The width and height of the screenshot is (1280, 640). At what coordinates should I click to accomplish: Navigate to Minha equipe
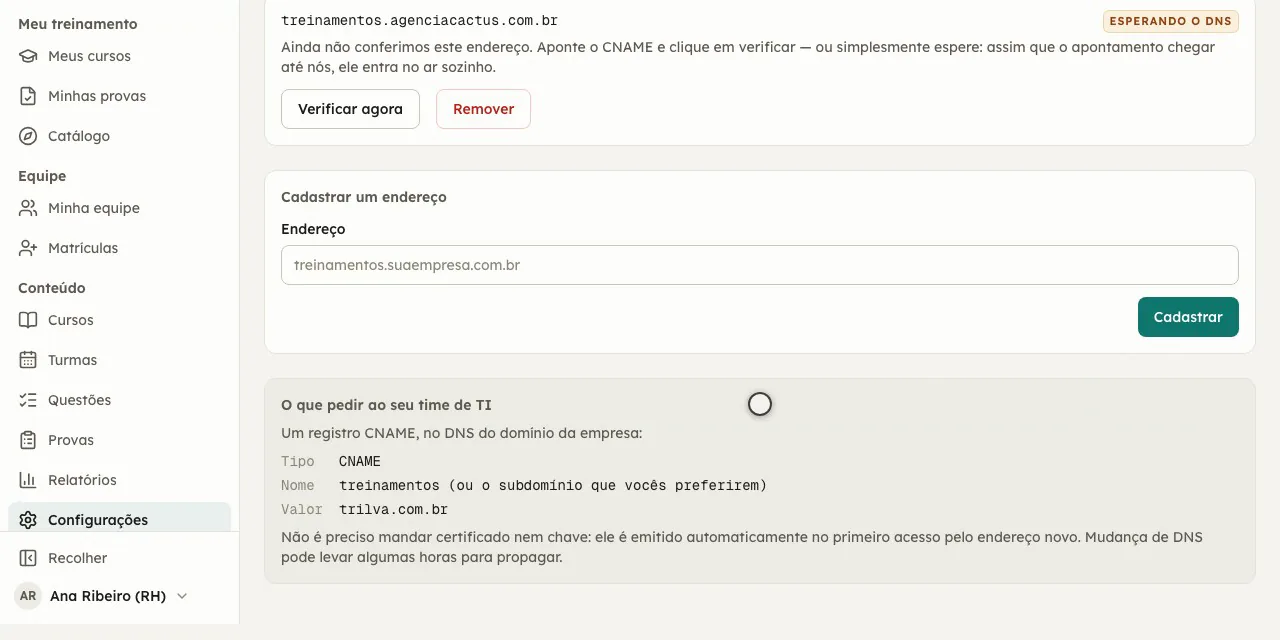coord(119,208)
